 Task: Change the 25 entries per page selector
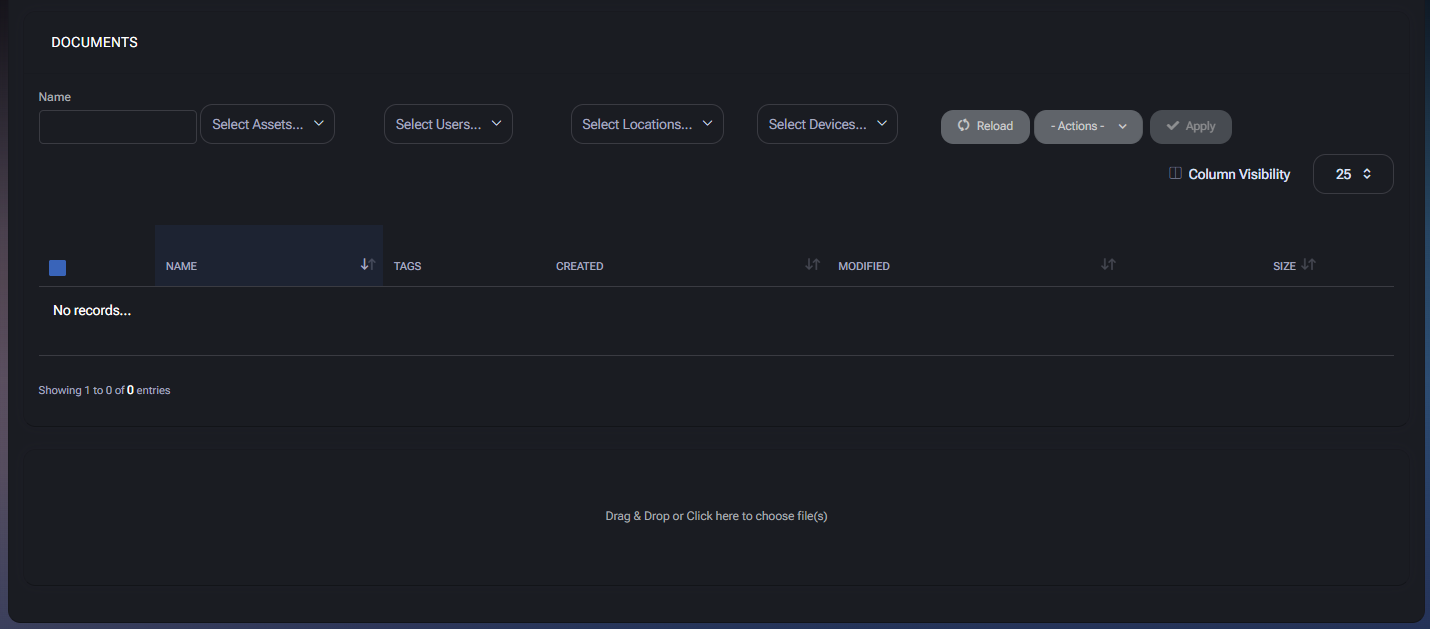(1352, 174)
